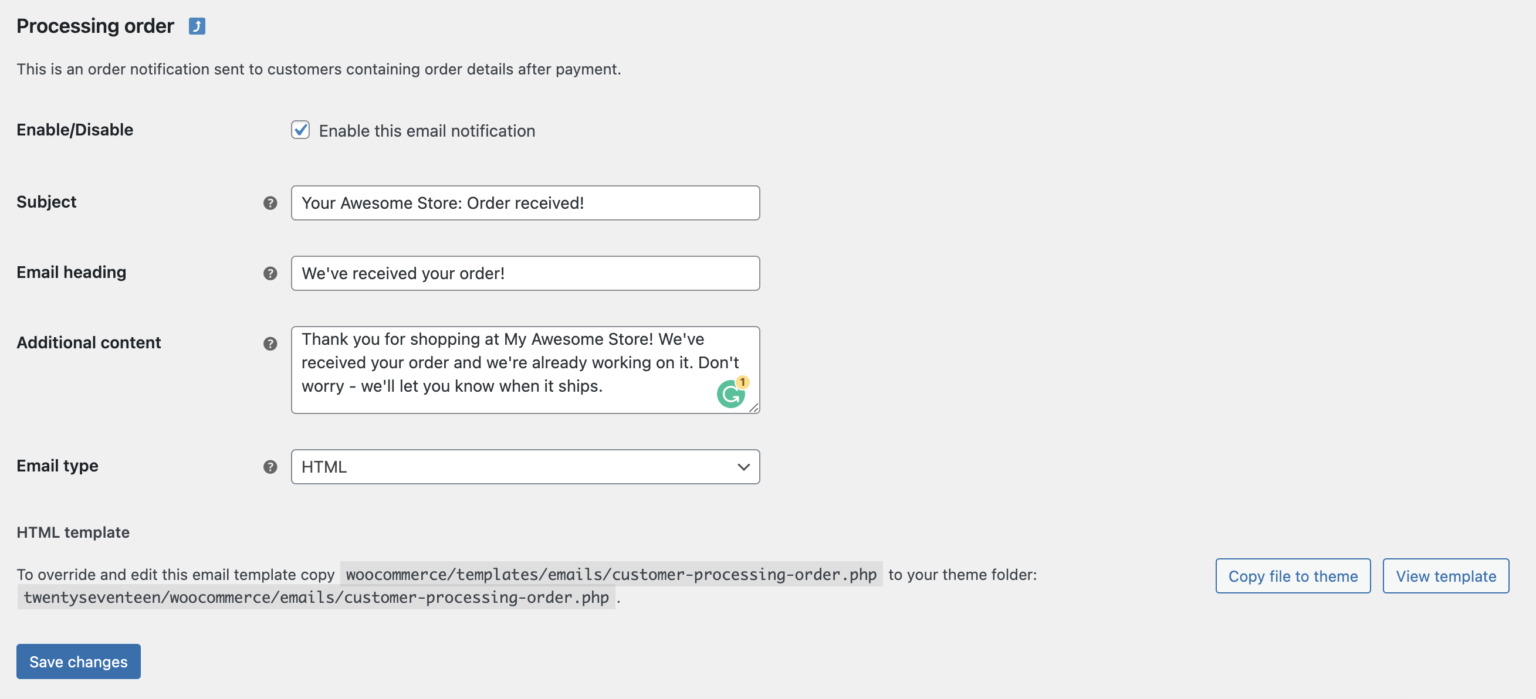The height and width of the screenshot is (699, 1536).
Task: Place cursor in the Additional content textarea
Action: click(x=525, y=370)
